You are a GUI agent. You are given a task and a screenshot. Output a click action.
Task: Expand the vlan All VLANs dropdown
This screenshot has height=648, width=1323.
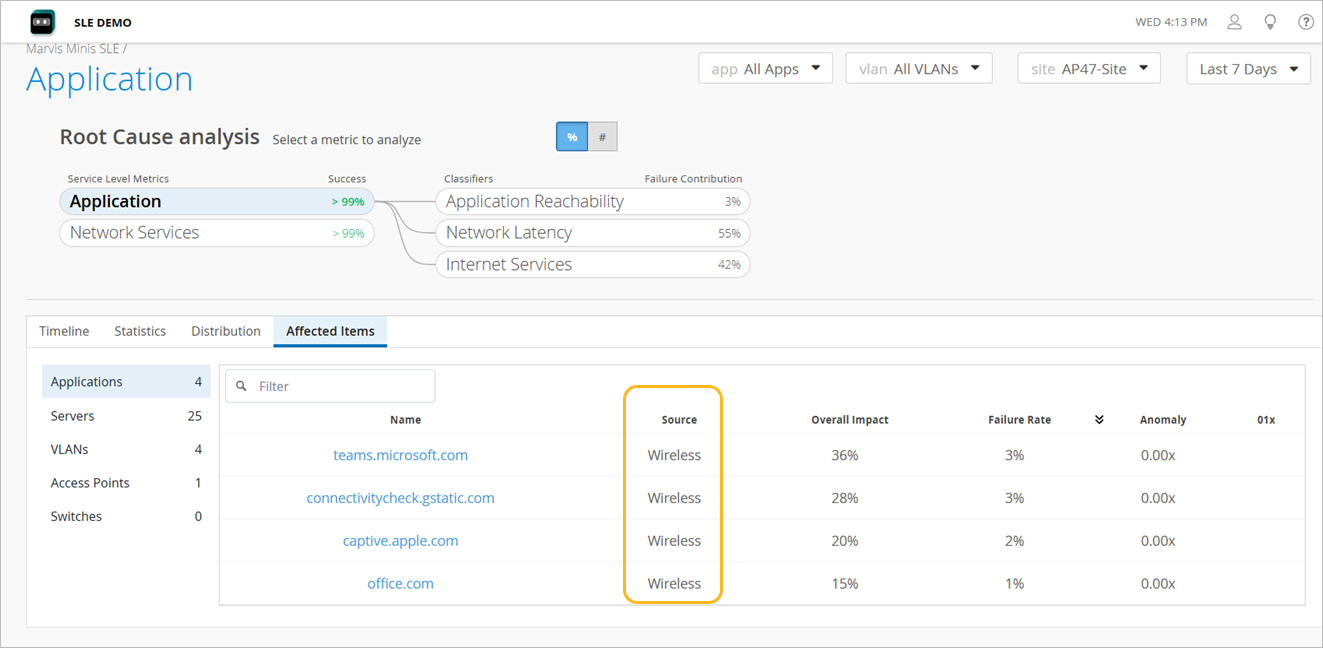(x=918, y=69)
